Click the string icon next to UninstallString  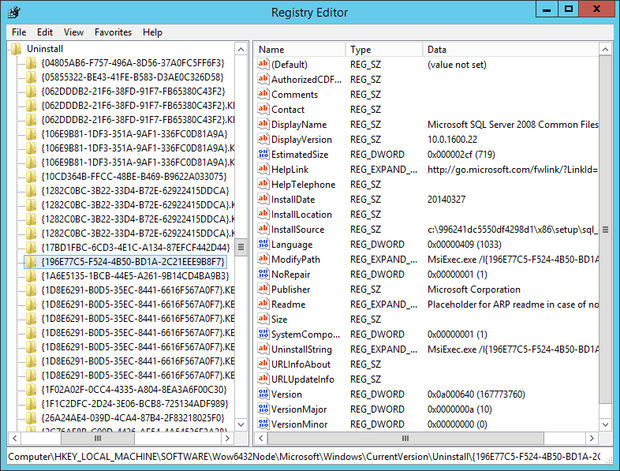263,350
